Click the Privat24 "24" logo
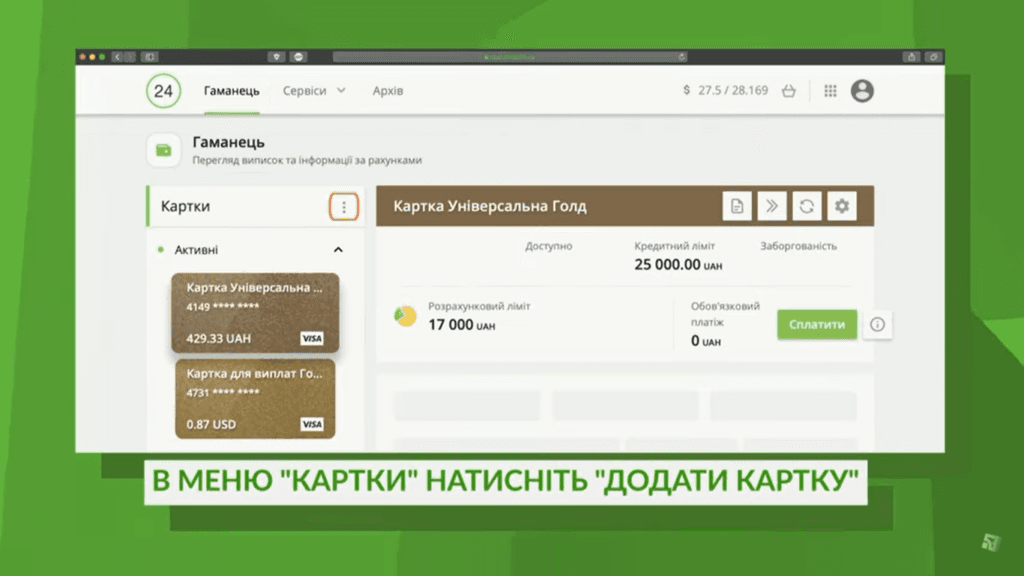Viewport: 1024px width, 576px height. coord(163,91)
